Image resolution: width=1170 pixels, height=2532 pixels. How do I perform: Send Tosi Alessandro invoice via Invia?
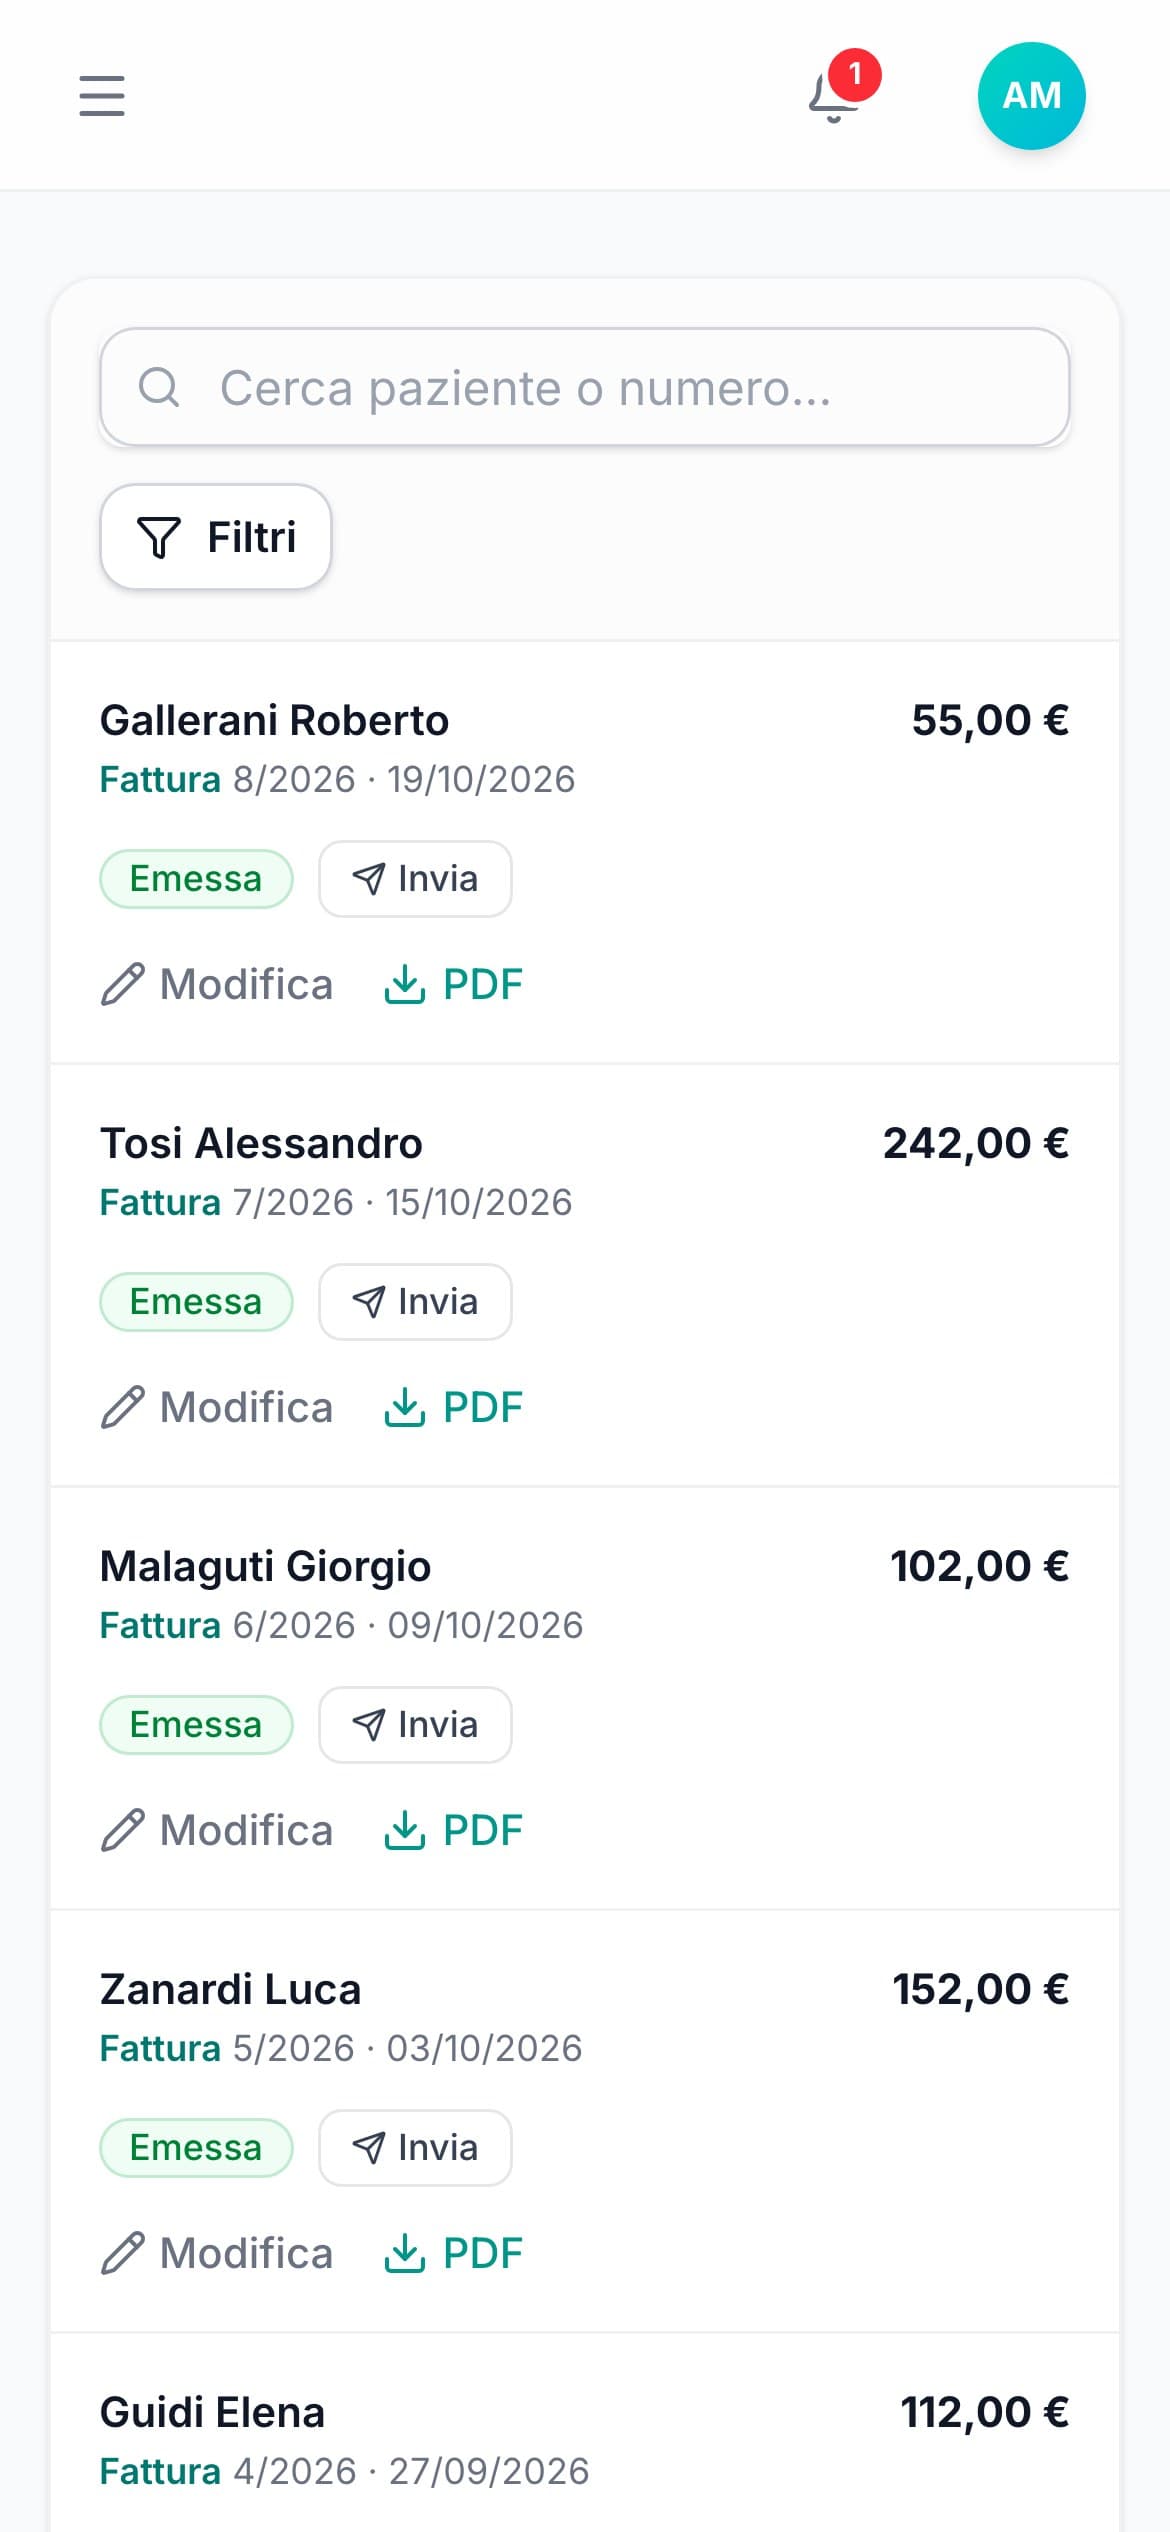pyautogui.click(x=415, y=1302)
